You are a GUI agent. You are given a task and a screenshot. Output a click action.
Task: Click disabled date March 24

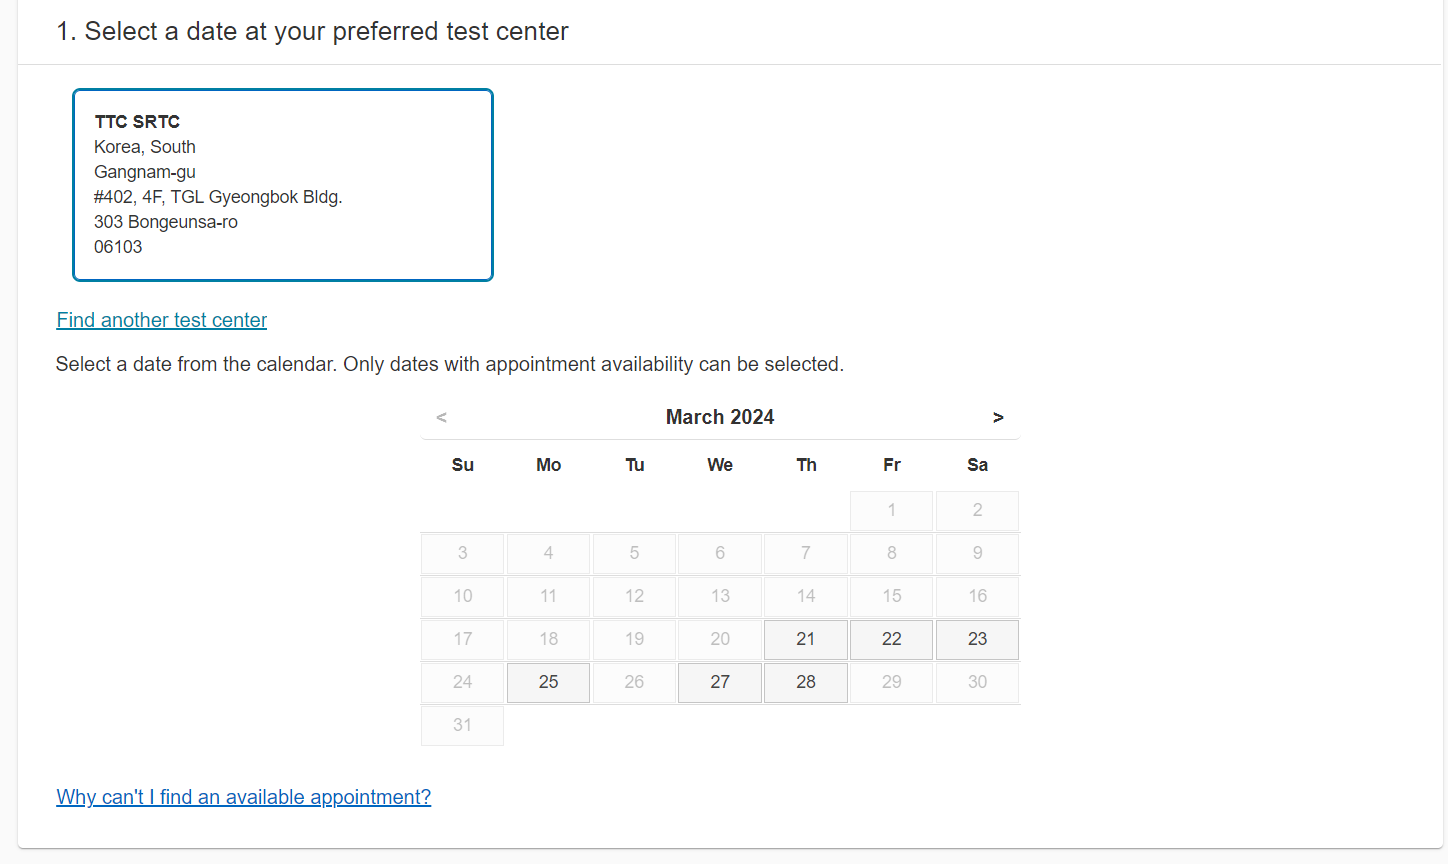[462, 683]
